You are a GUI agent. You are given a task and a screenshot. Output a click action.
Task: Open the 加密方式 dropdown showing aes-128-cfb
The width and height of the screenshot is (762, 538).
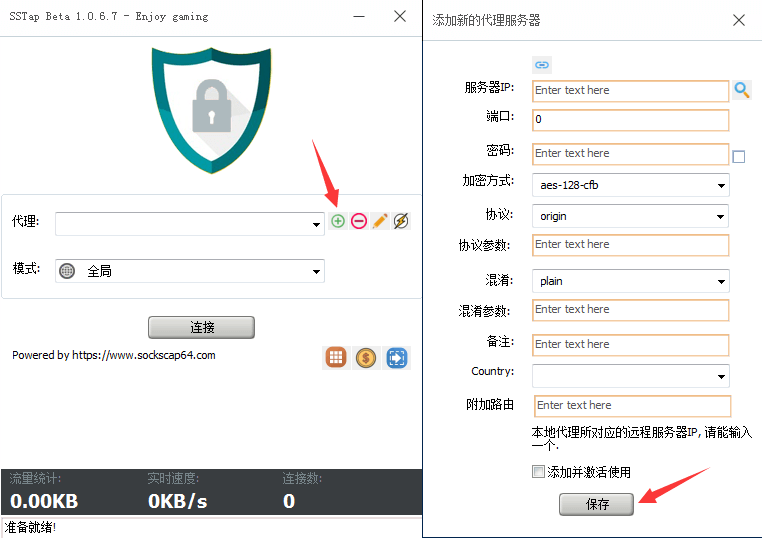coord(631,185)
